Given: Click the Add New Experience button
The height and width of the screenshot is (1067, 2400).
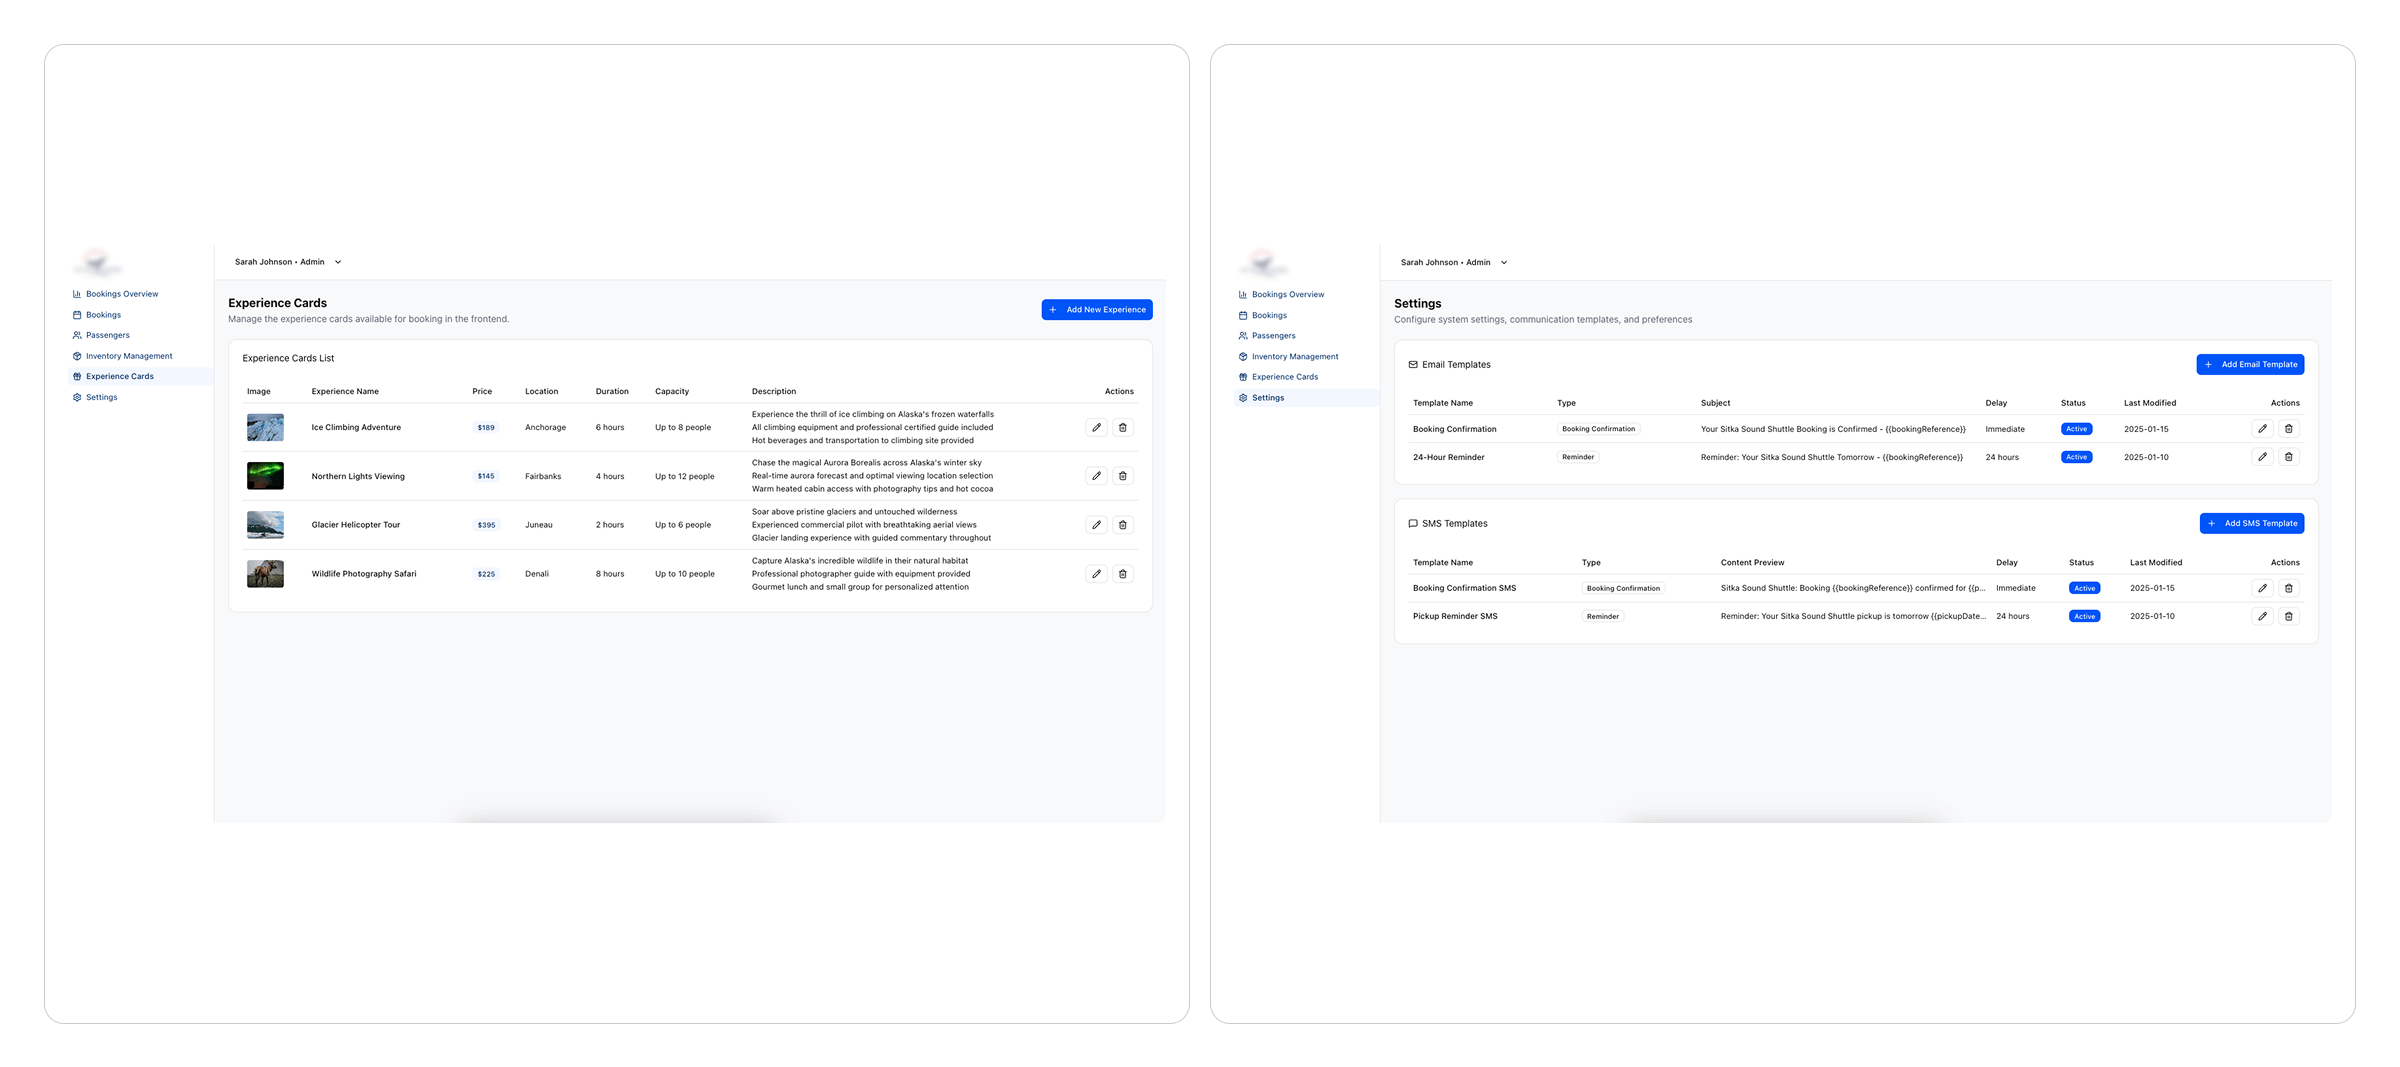Looking at the screenshot, I should [x=1096, y=310].
